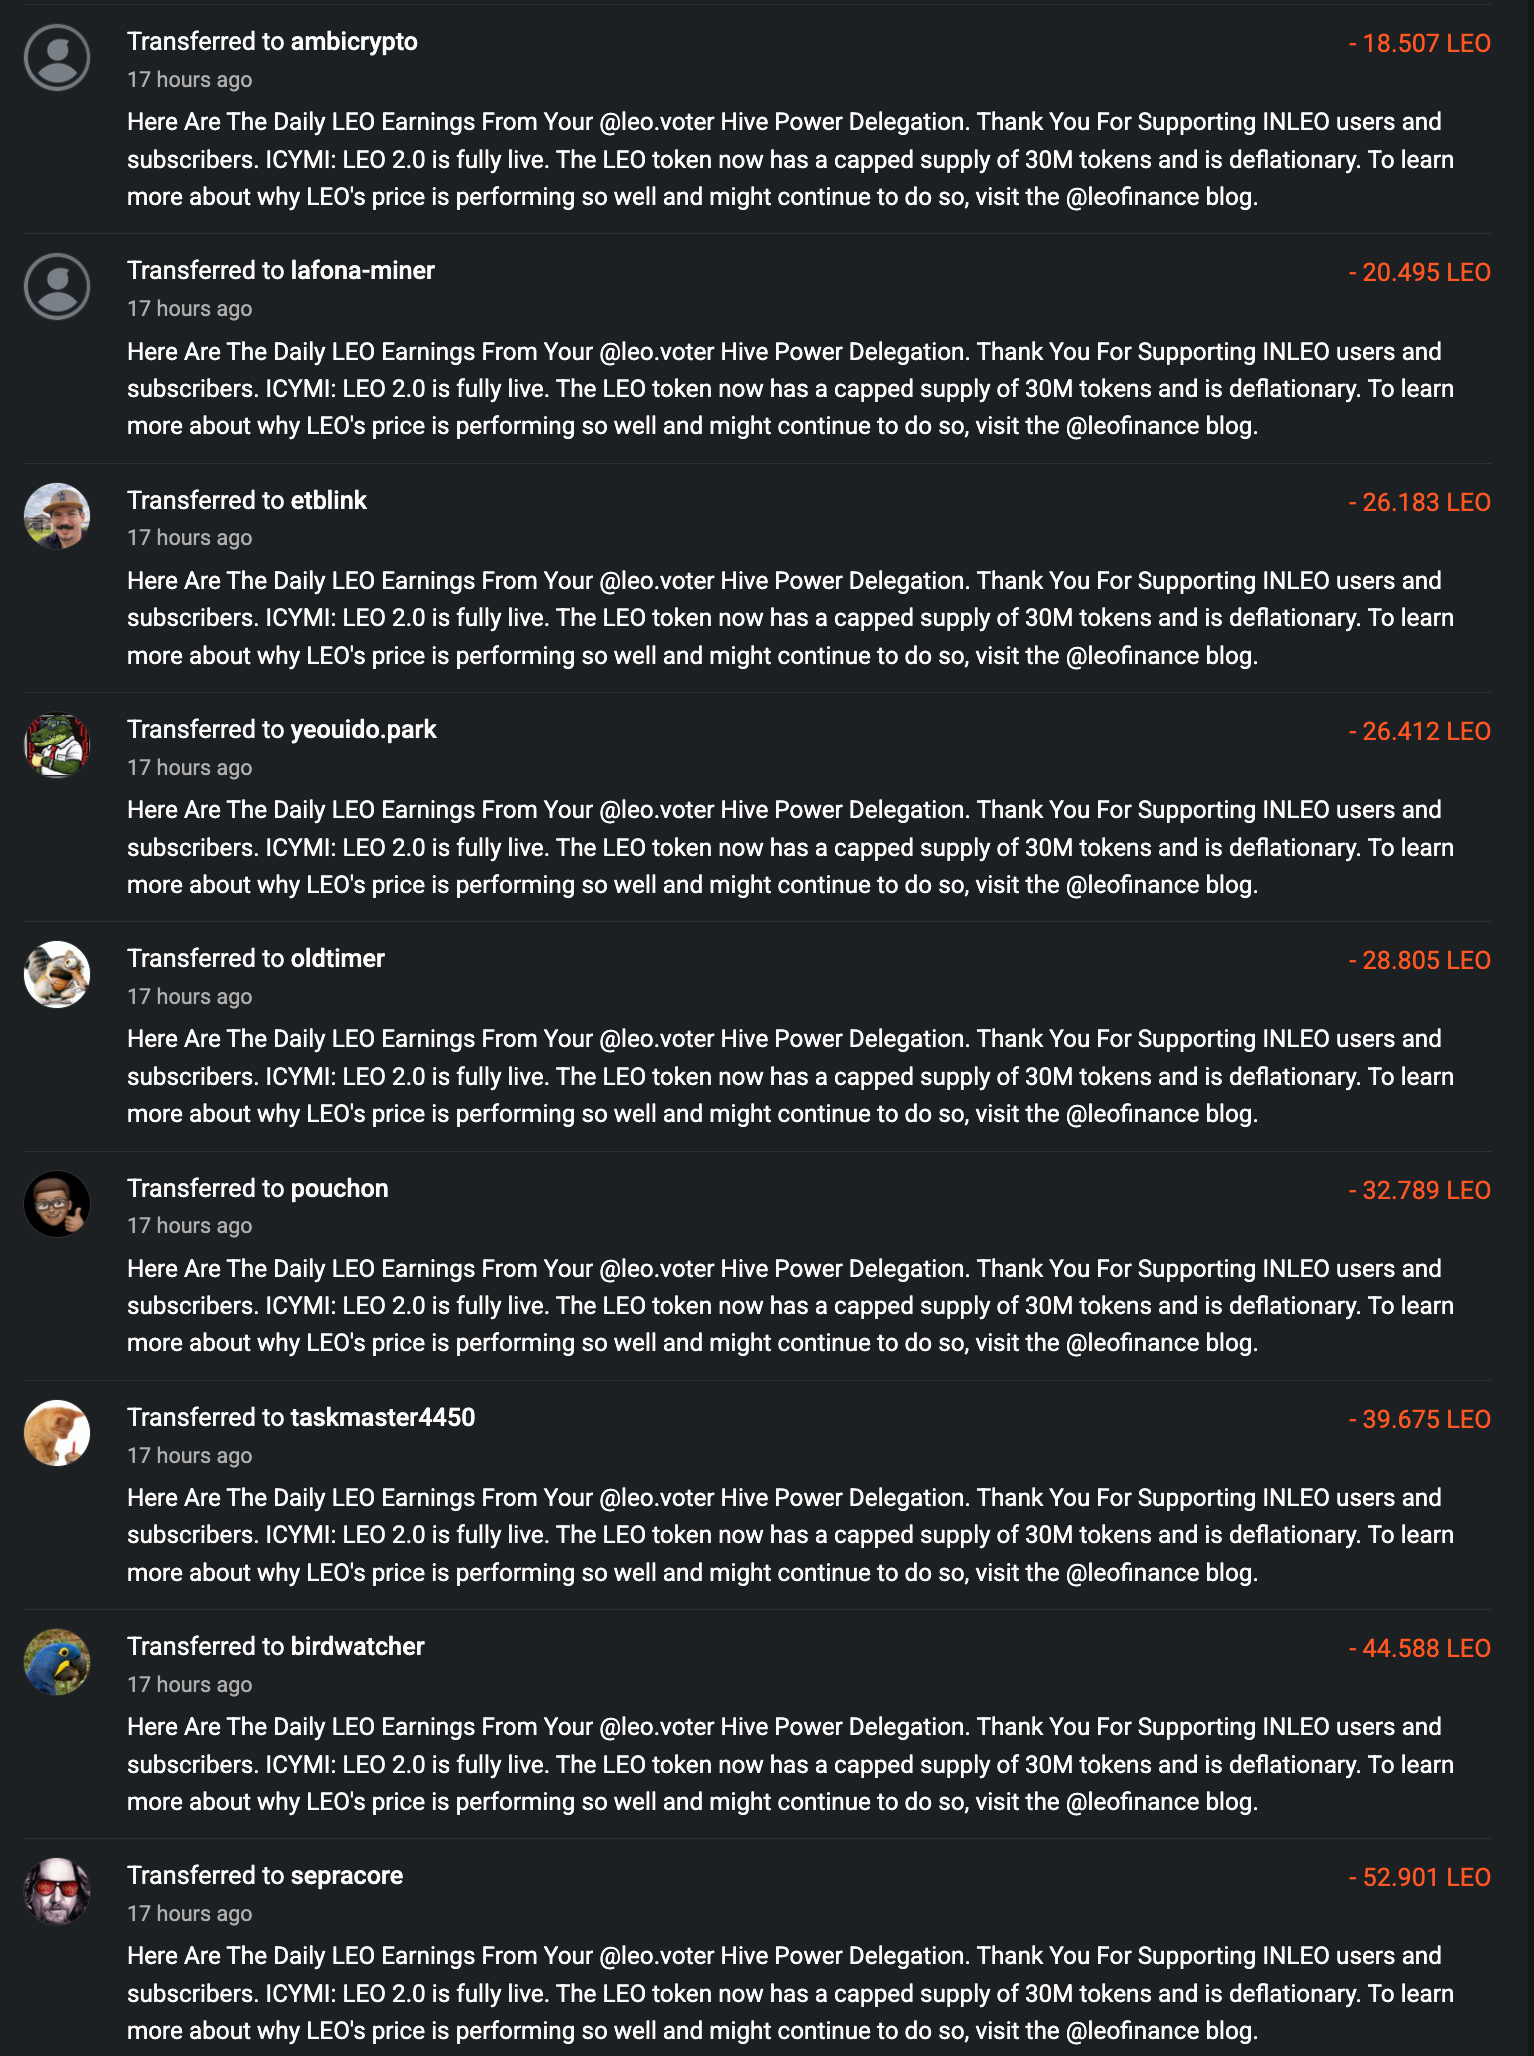The height and width of the screenshot is (2056, 1534).
Task: Click birdwatcher's blue parrot avatar
Action: click(x=57, y=1662)
